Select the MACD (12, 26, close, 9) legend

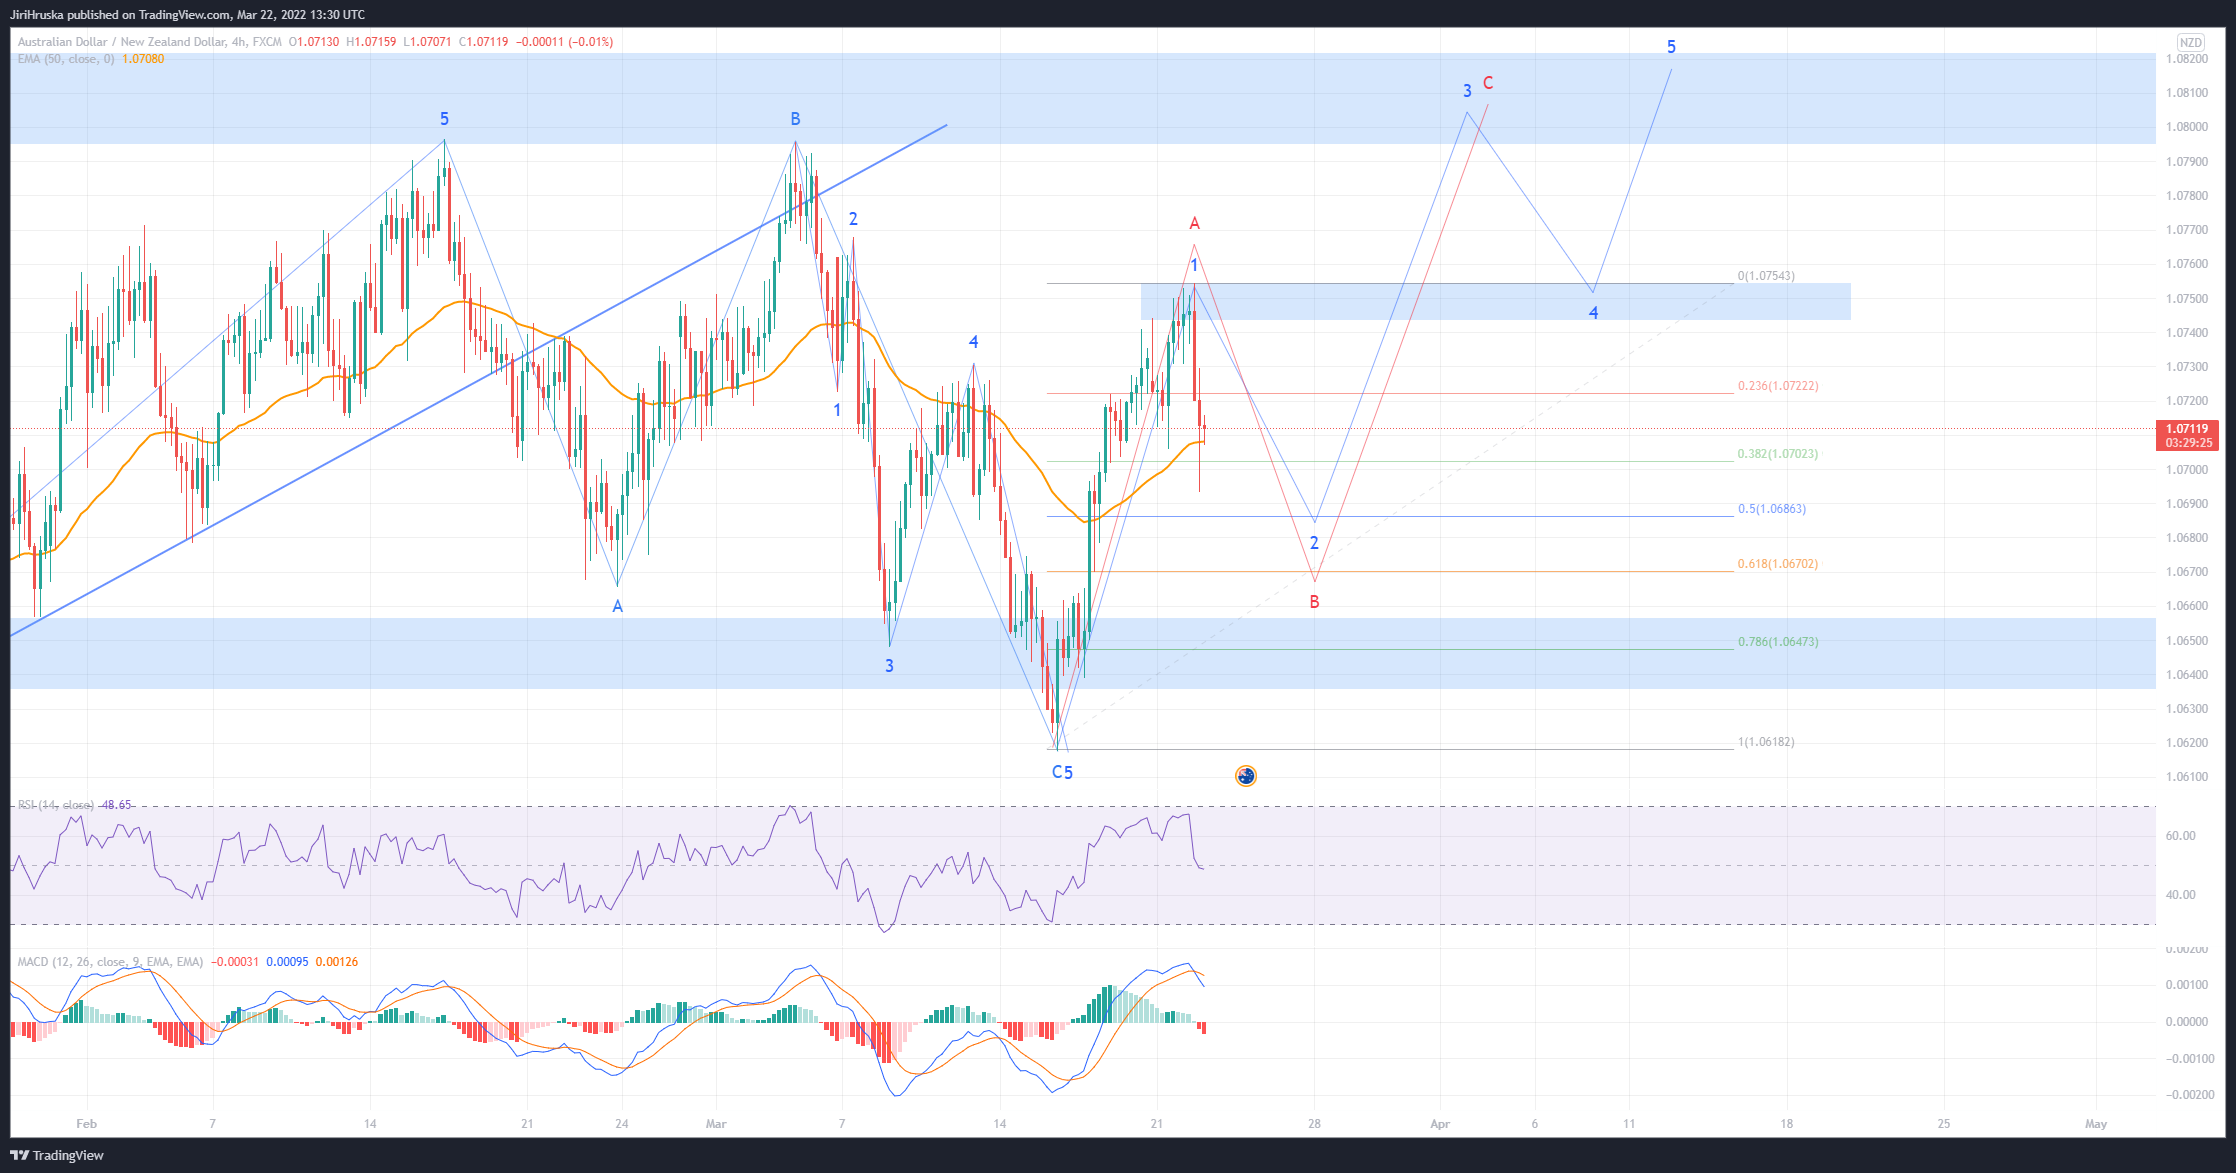click(x=110, y=962)
